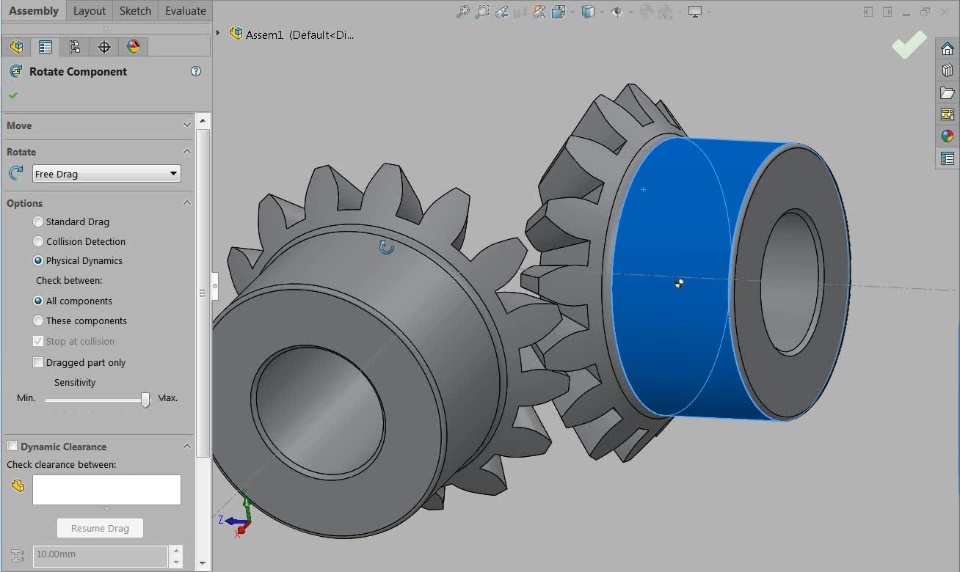The image size is (960, 572).
Task: Accept with the large green checkmark in viewport
Action: 909,45
